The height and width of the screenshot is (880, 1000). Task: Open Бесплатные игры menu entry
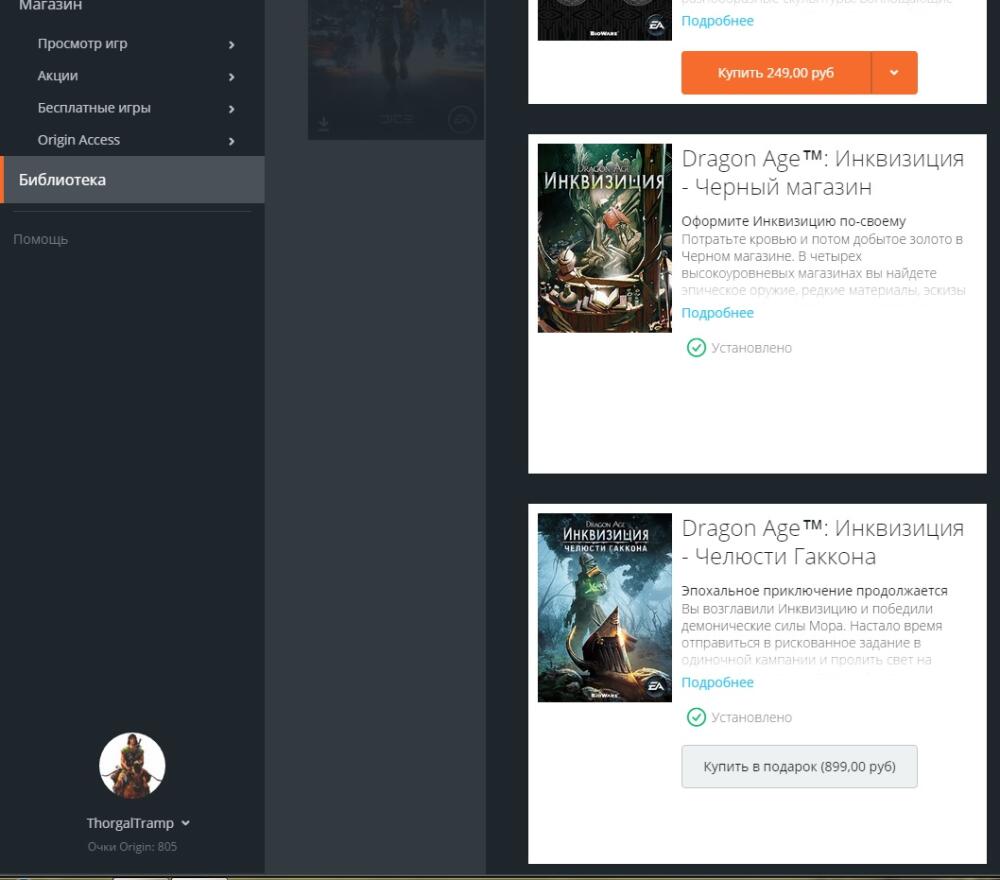(94, 108)
